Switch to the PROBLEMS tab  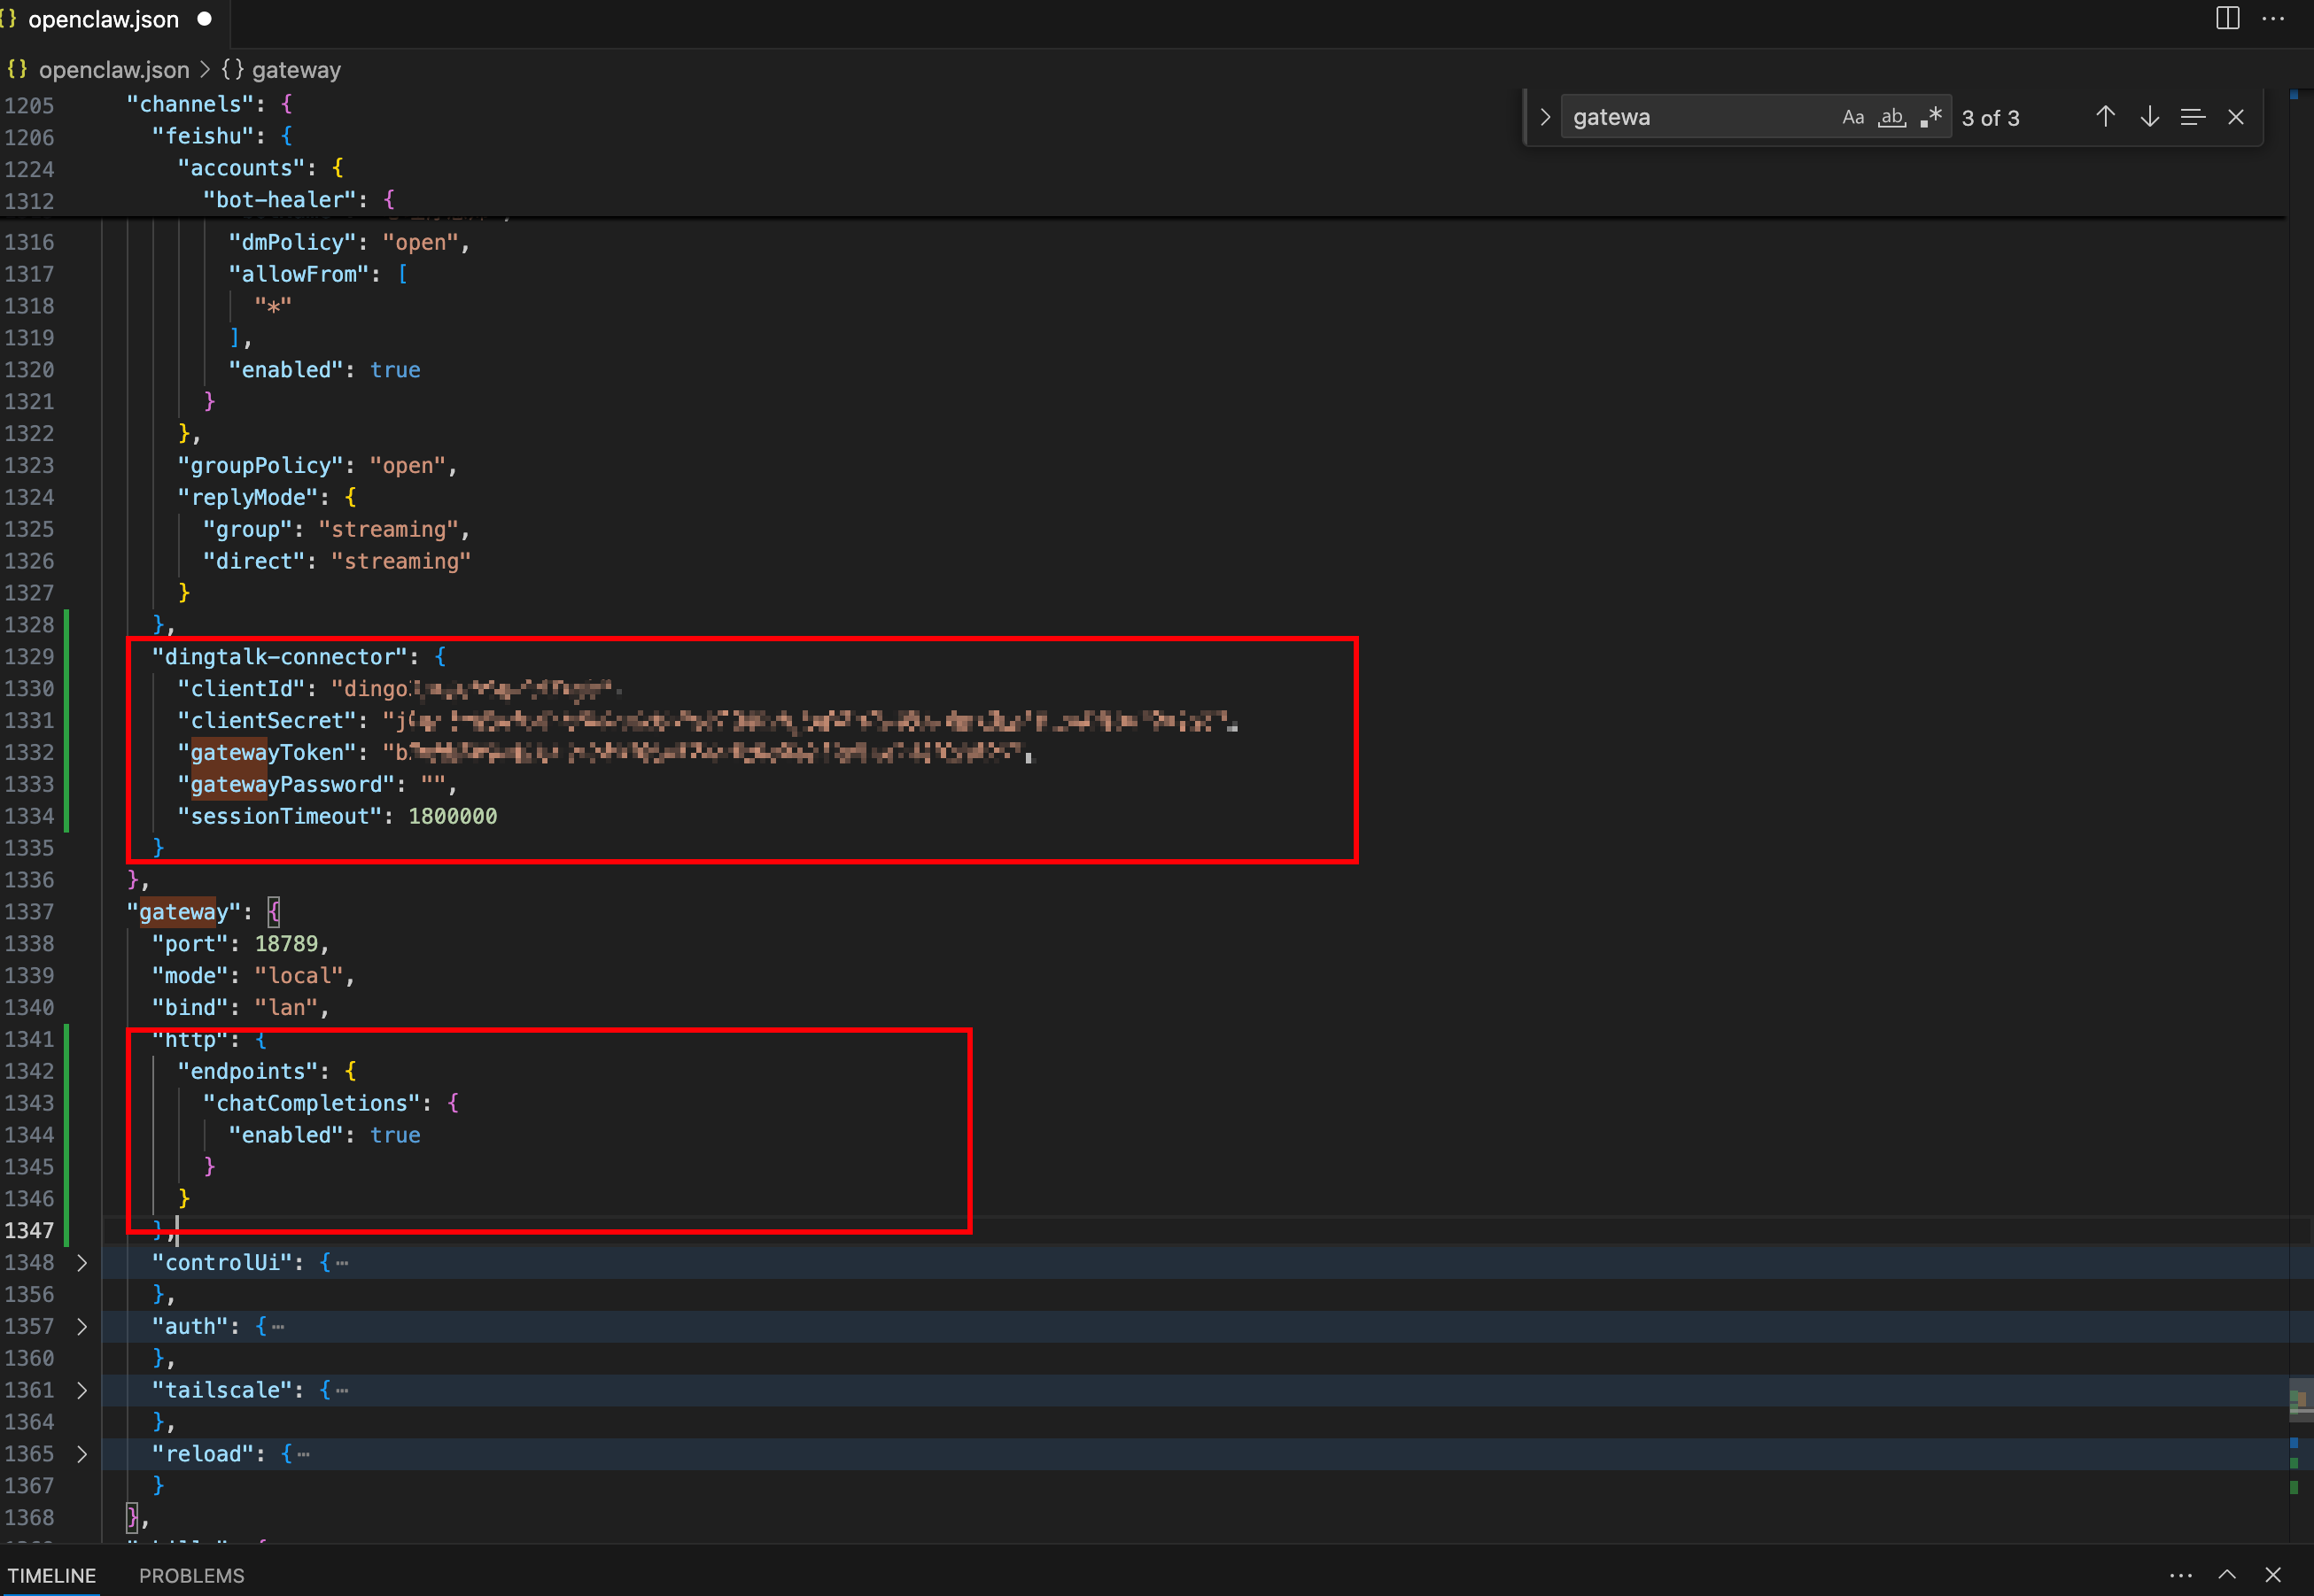tap(191, 1575)
